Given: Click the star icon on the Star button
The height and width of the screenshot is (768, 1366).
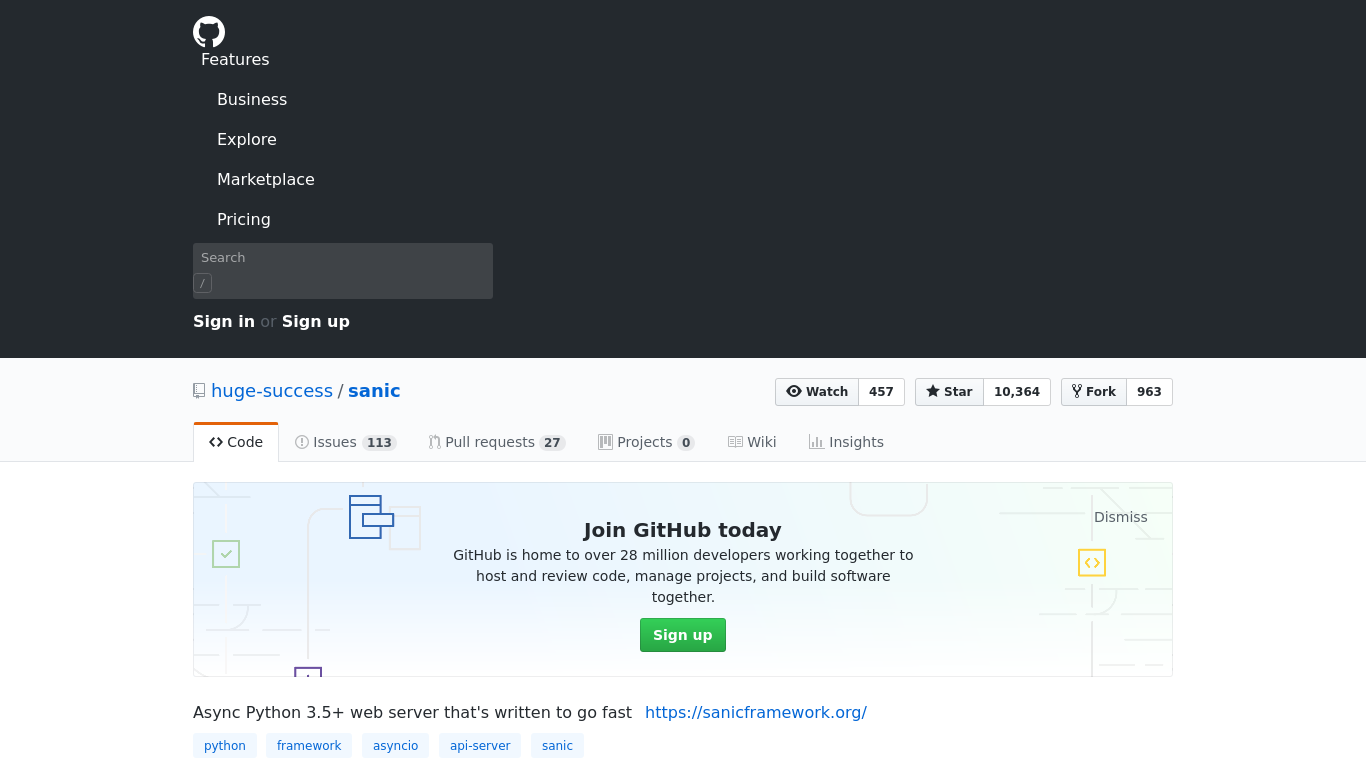Looking at the screenshot, I should (x=932, y=391).
